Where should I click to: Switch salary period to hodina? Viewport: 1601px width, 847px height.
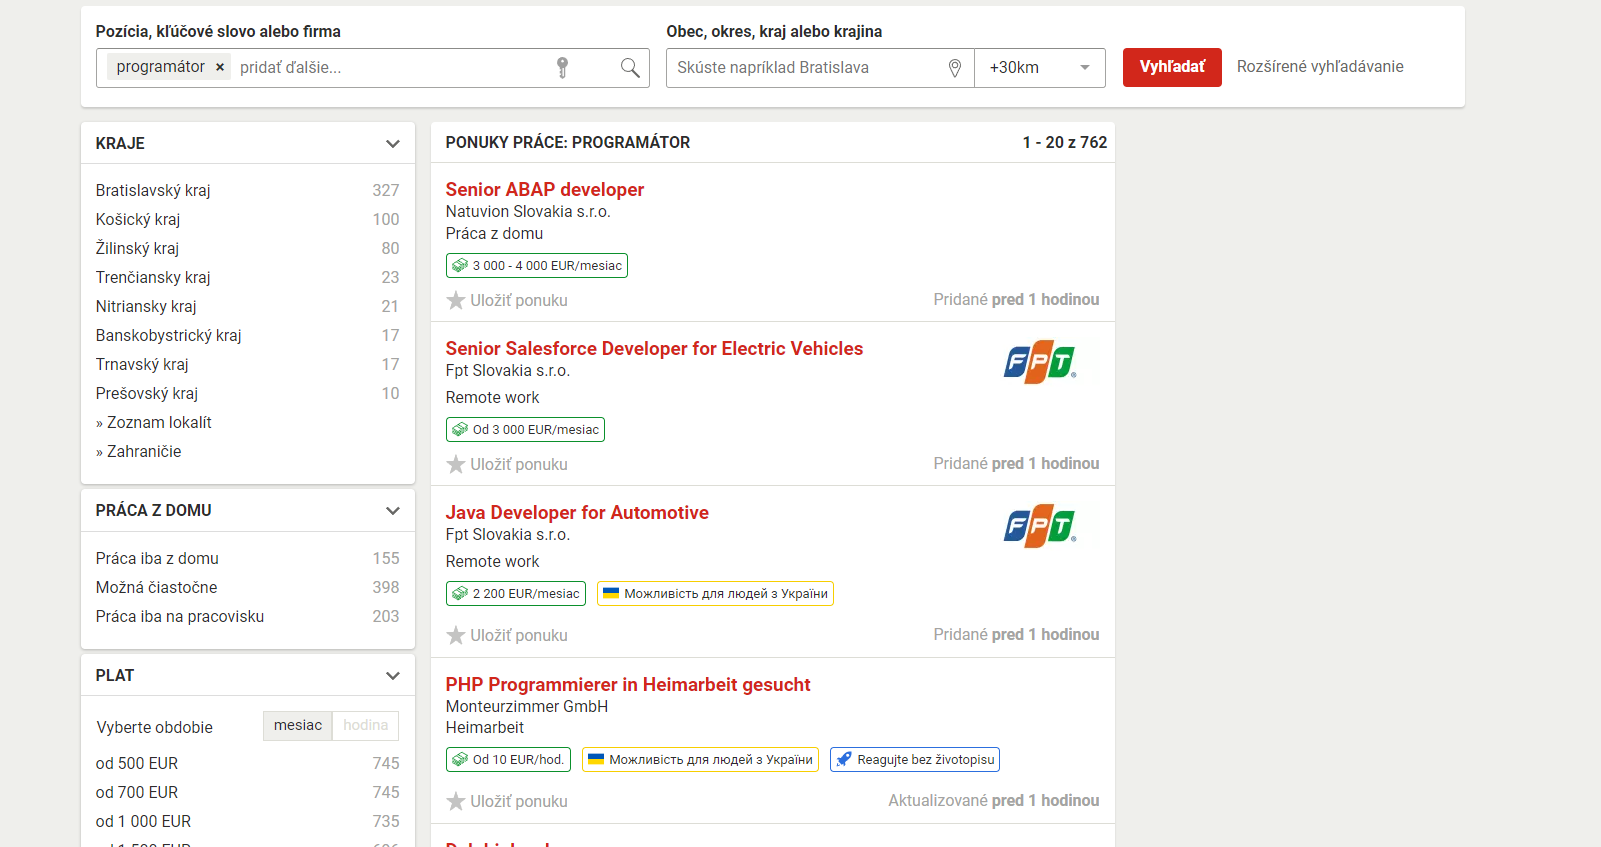(365, 725)
